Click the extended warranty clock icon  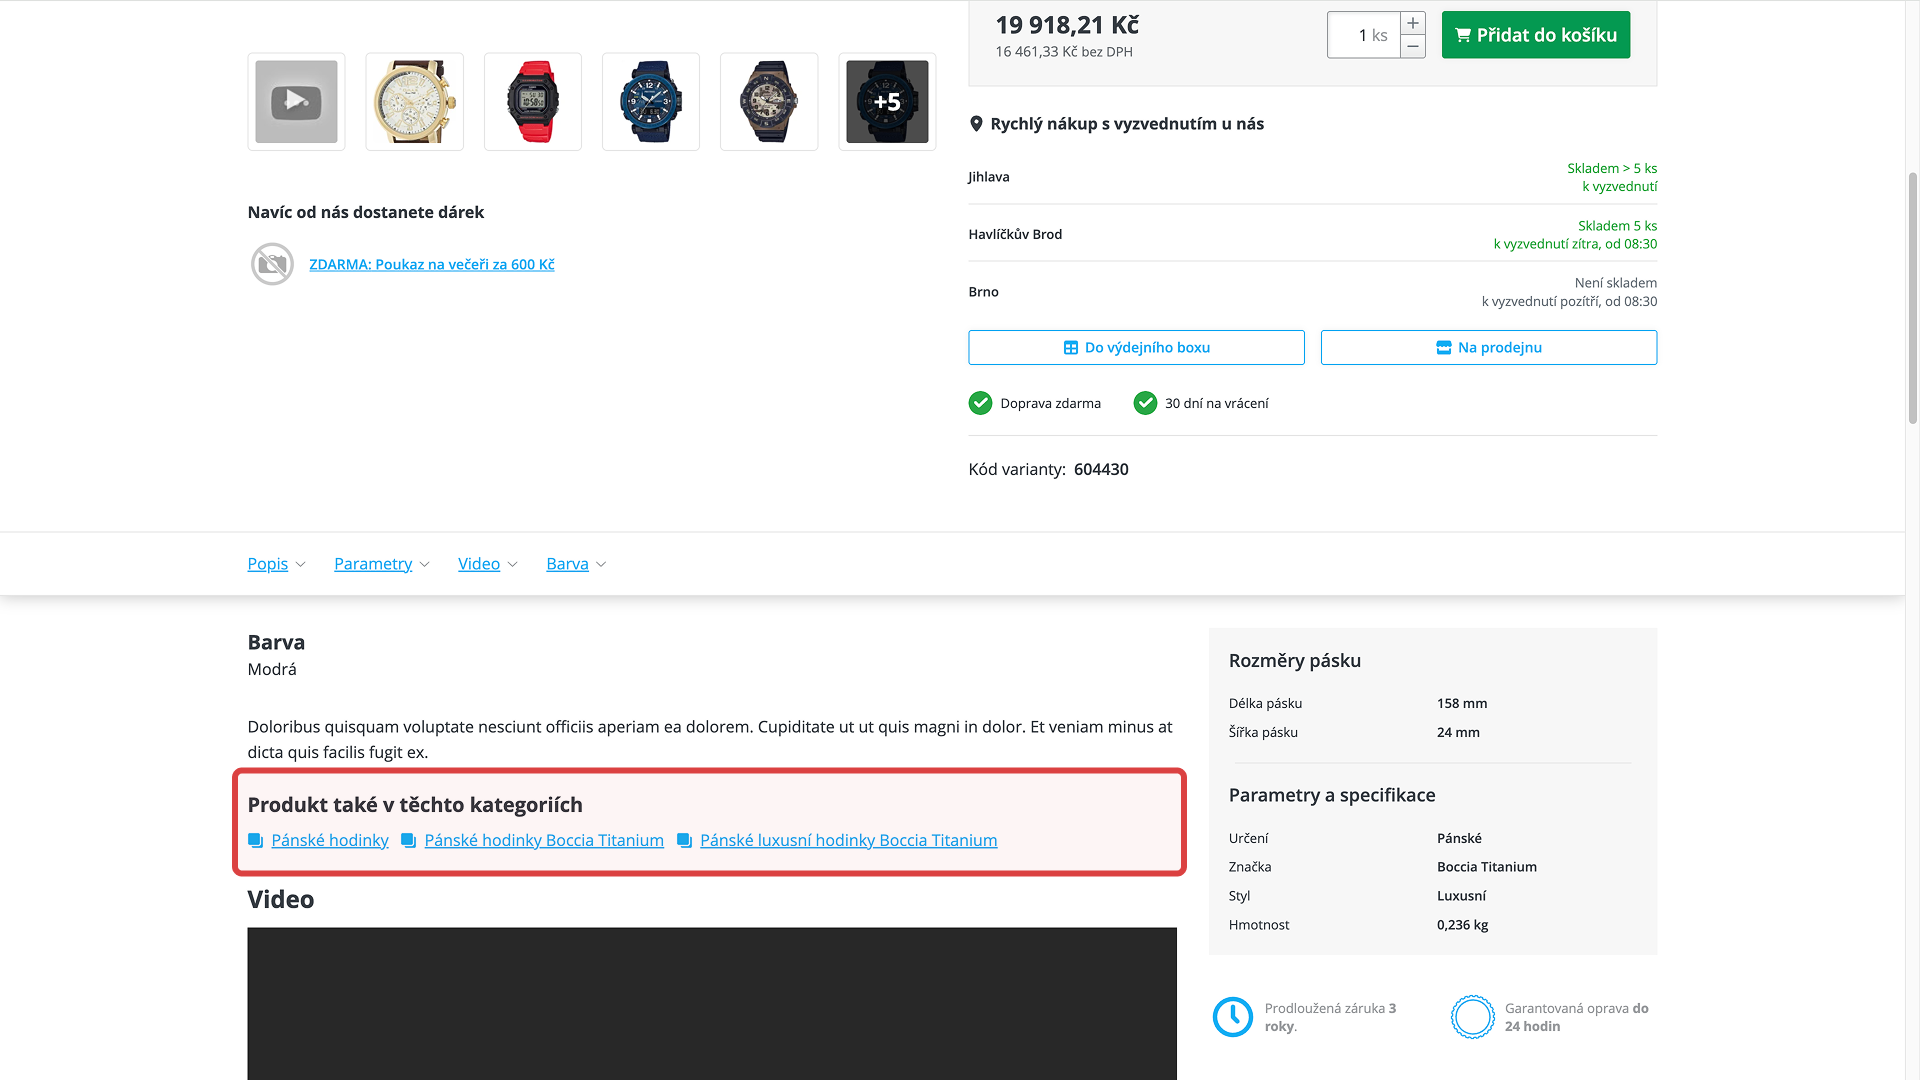coord(1232,1017)
